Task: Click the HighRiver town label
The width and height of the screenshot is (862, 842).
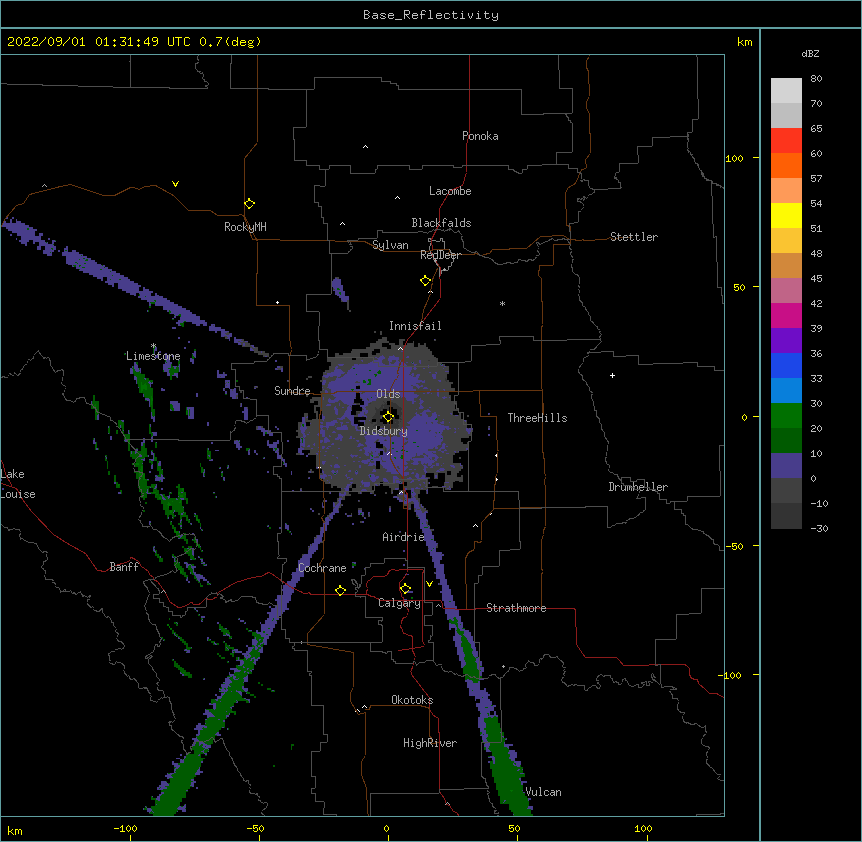Action: coord(430,743)
